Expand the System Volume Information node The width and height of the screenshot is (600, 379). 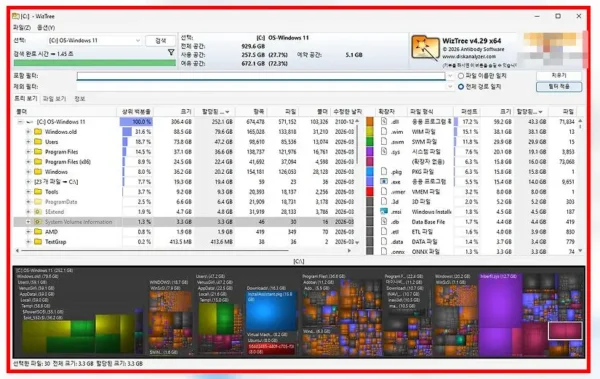28,222
